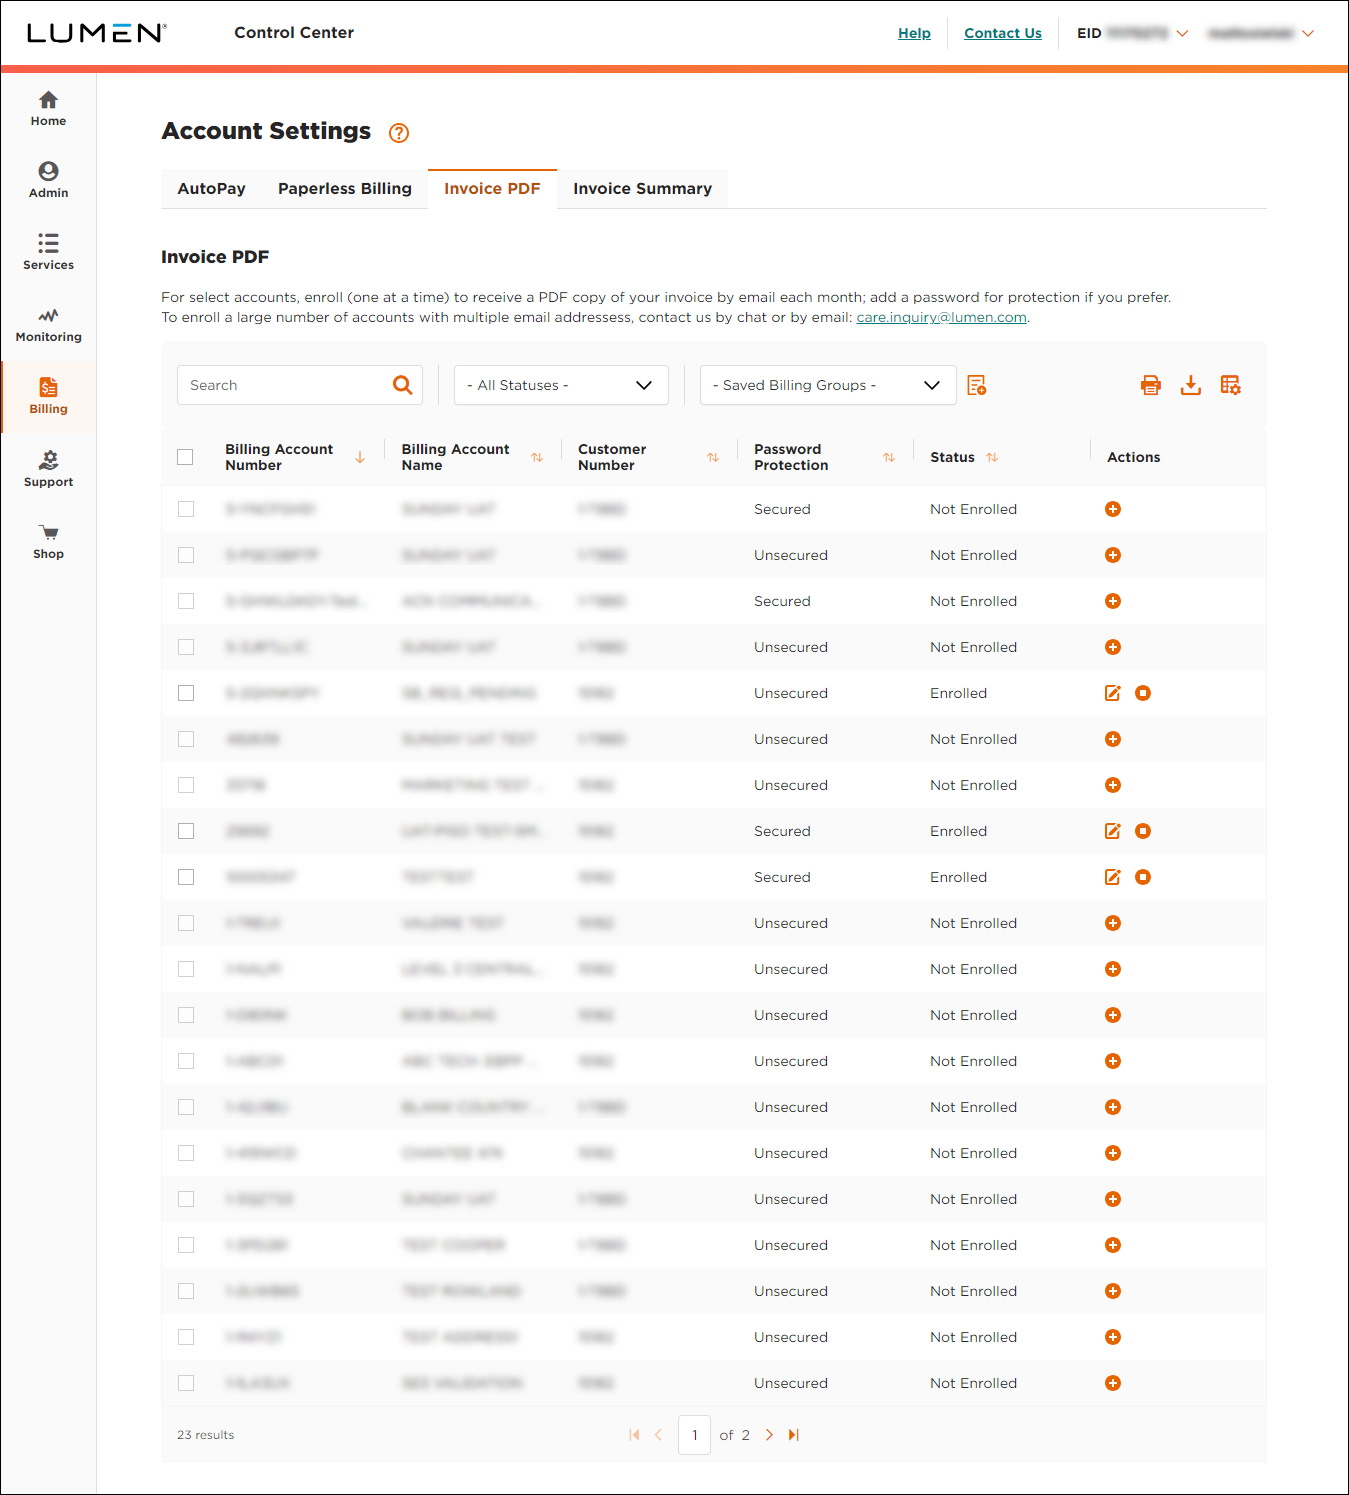This screenshot has width=1349, height=1495.
Task: Open the Admin sidebar section
Action: coord(48,181)
